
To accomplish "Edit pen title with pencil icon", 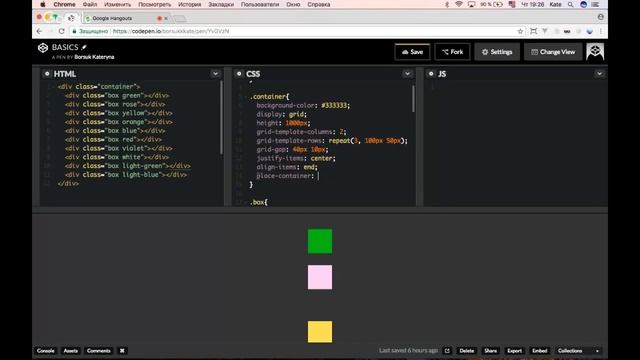I will coord(84,47).
